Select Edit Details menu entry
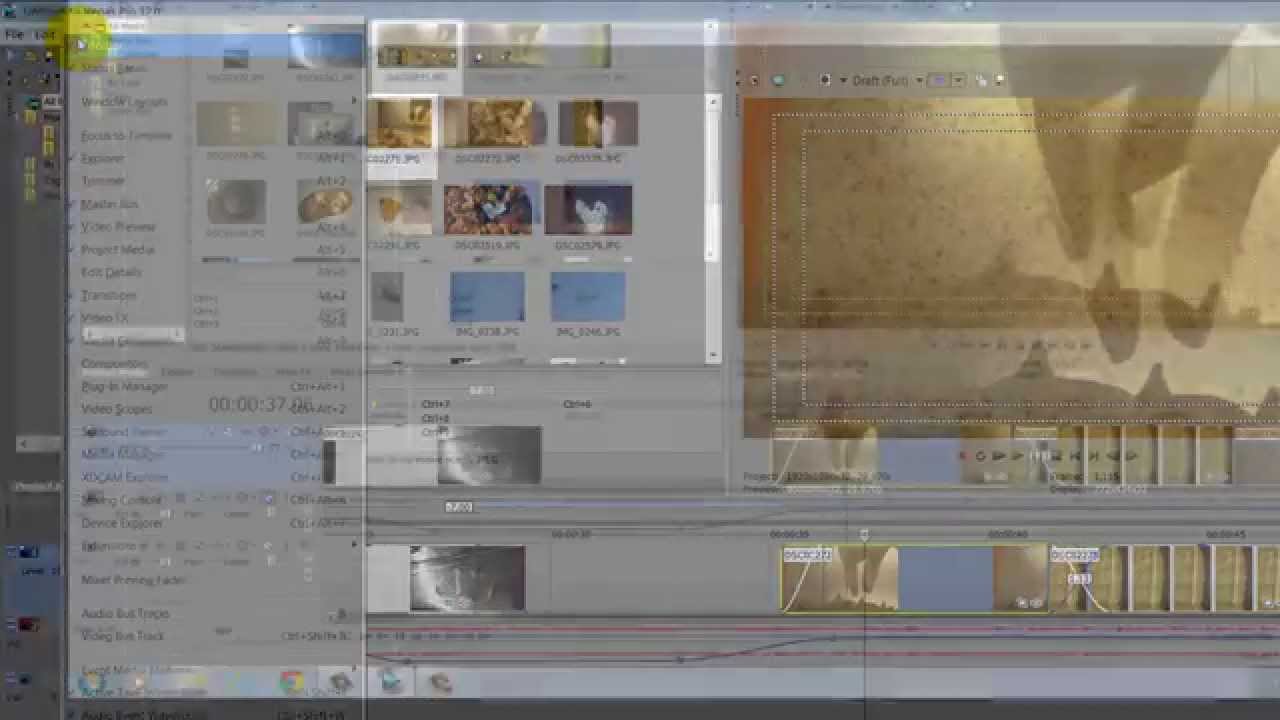 (x=111, y=272)
